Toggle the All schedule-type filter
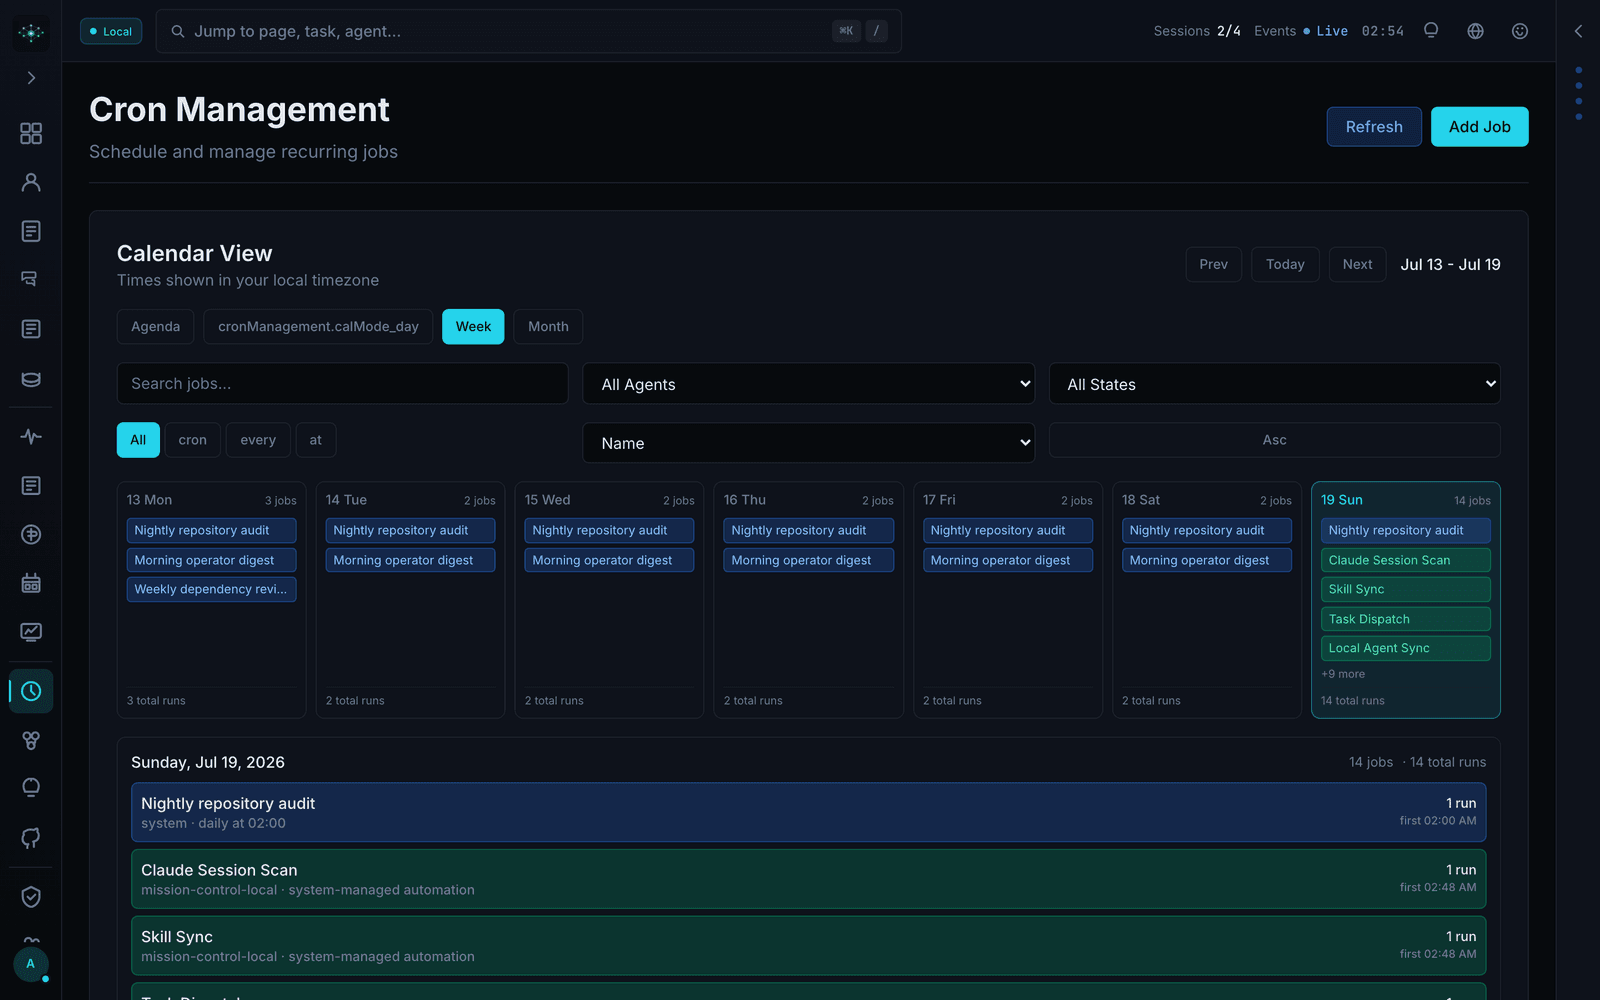 (x=138, y=440)
